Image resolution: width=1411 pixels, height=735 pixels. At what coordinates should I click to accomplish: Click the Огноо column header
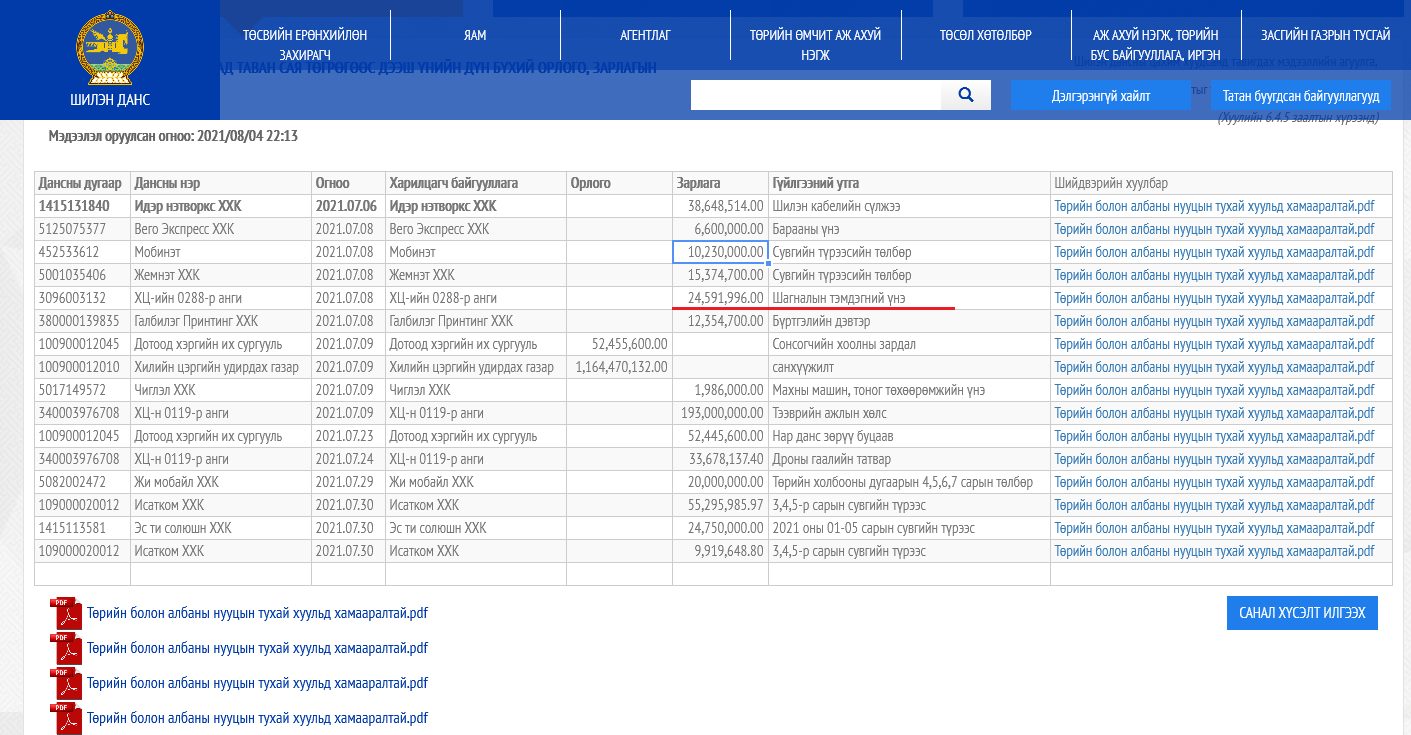pos(349,183)
